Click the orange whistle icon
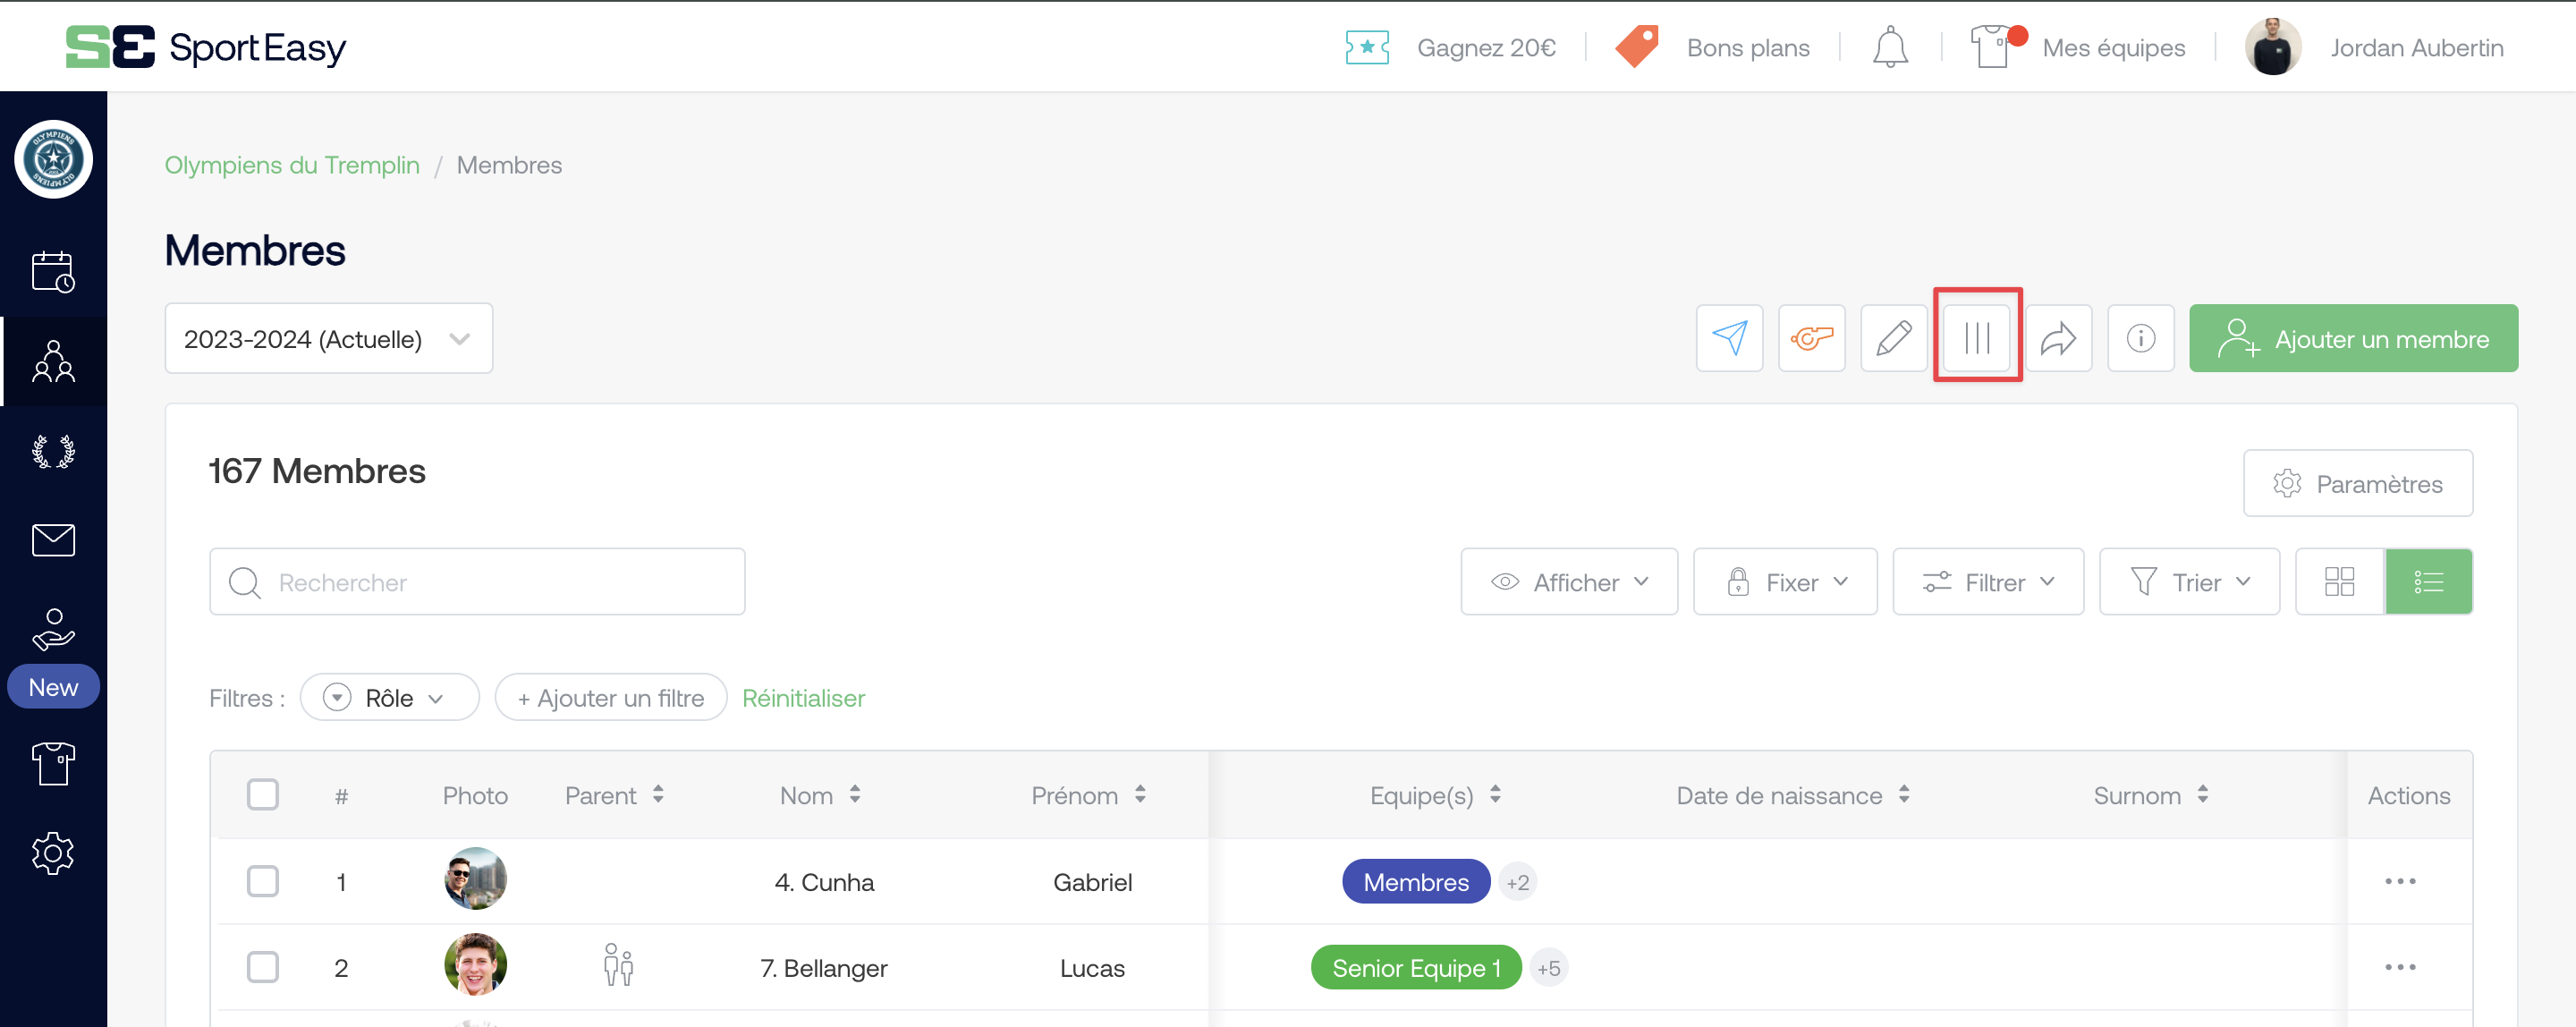This screenshot has width=2576, height=1027. (x=1811, y=338)
